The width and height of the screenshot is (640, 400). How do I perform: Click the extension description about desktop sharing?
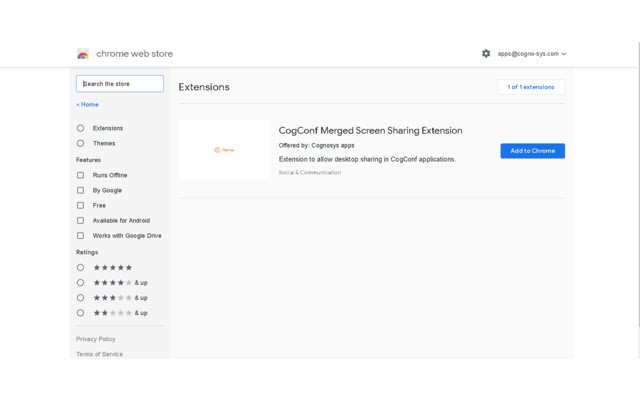[x=367, y=159]
